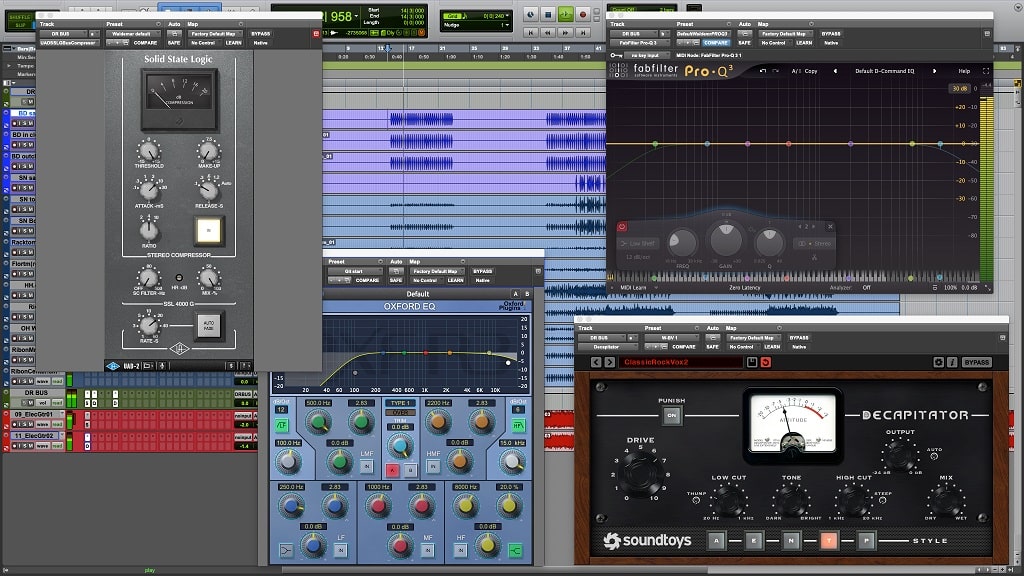
Task: Select style A in Decapitator
Action: pyautogui.click(x=716, y=541)
